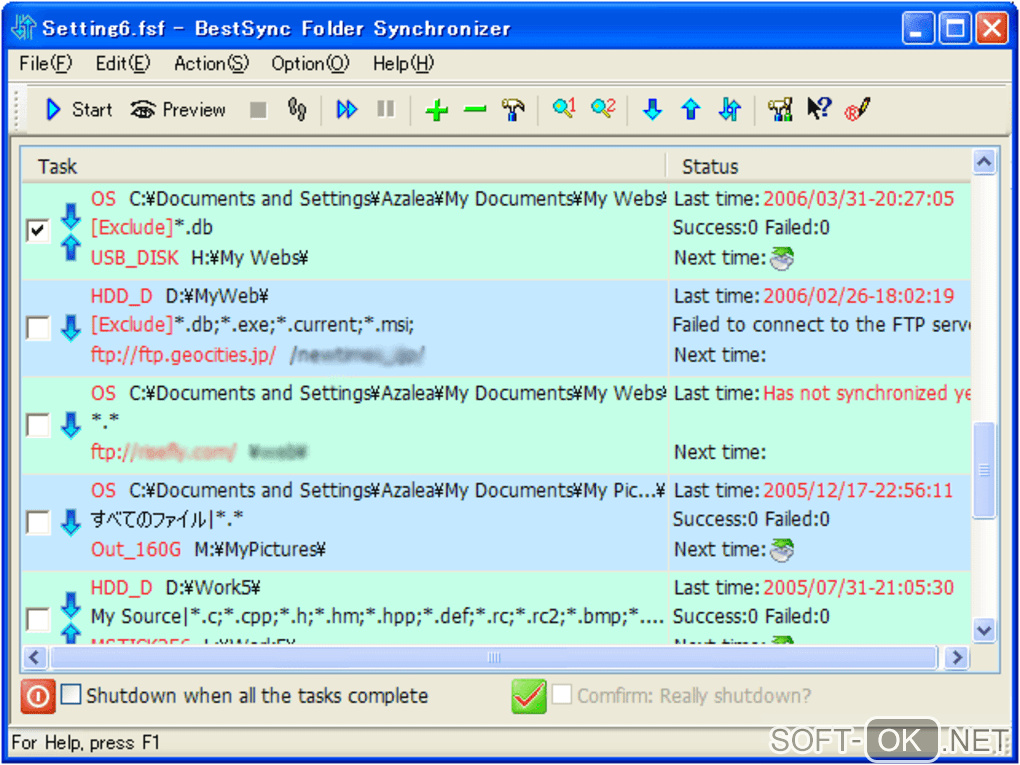Viewport: 1020px width, 765px height.
Task: Check the Out_160G MyPictures task checkbox
Action: 38,522
